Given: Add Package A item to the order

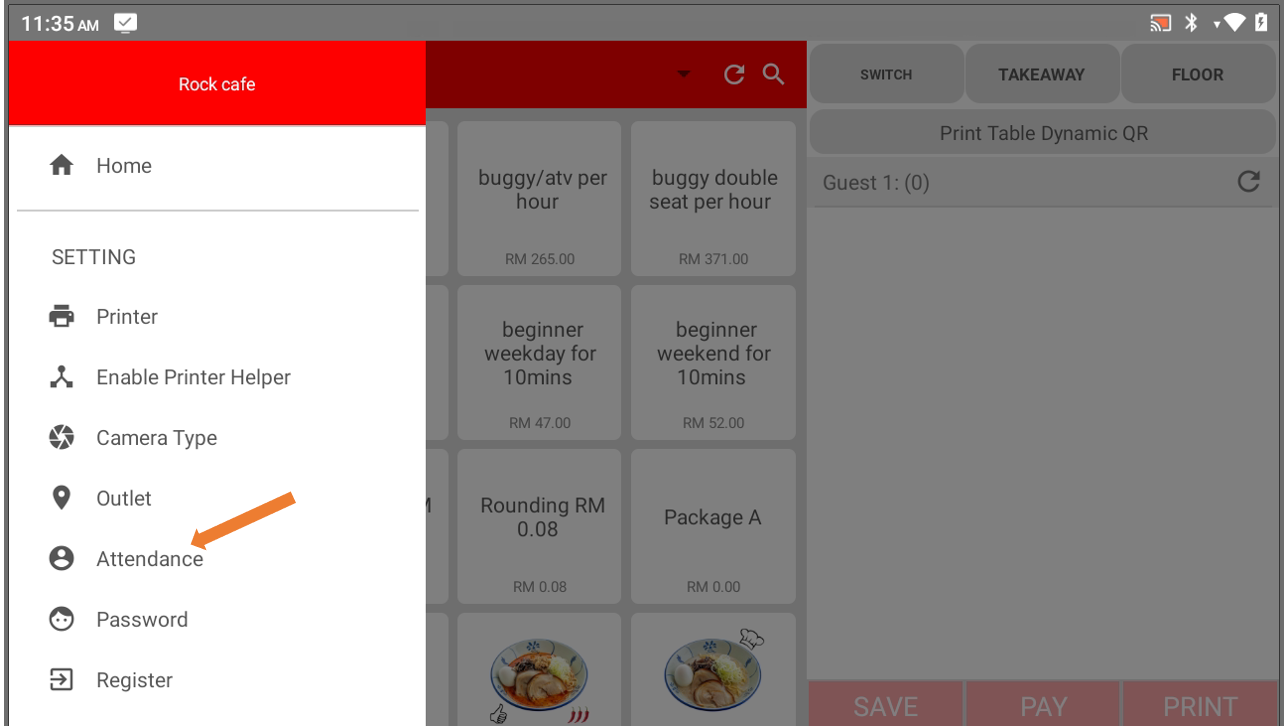Looking at the screenshot, I should point(713,524).
